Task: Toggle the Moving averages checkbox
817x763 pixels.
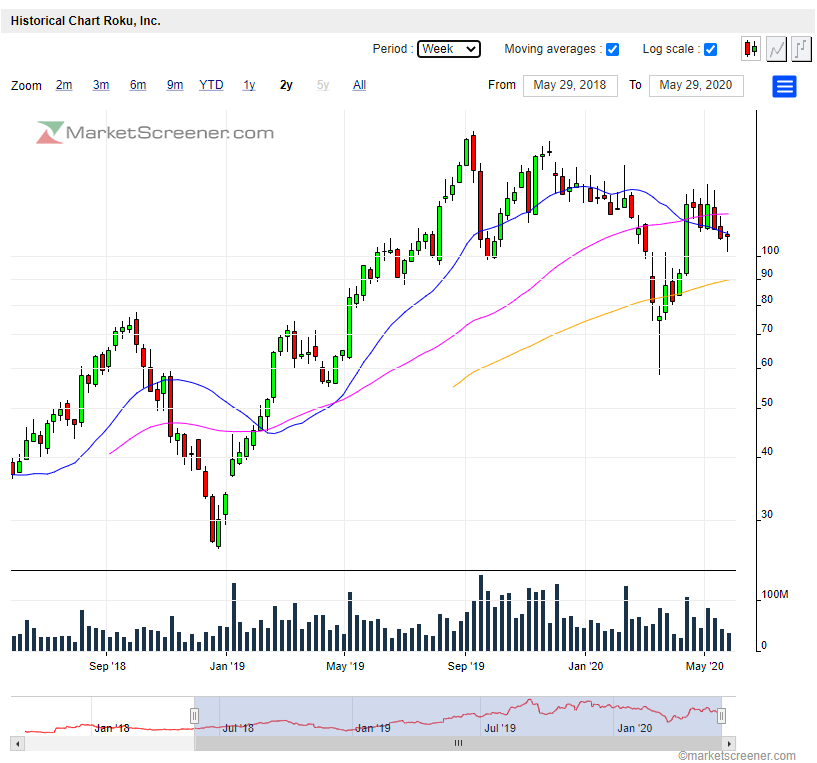Action: 612,50
